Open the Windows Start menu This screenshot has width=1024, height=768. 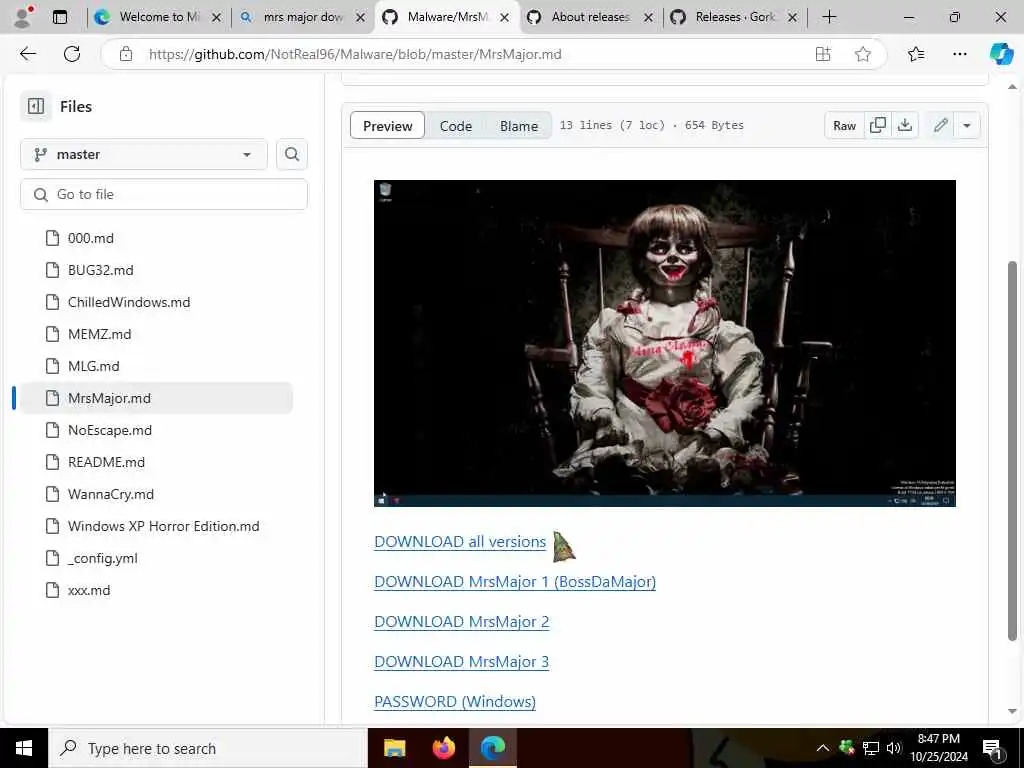pyautogui.click(x=24, y=748)
